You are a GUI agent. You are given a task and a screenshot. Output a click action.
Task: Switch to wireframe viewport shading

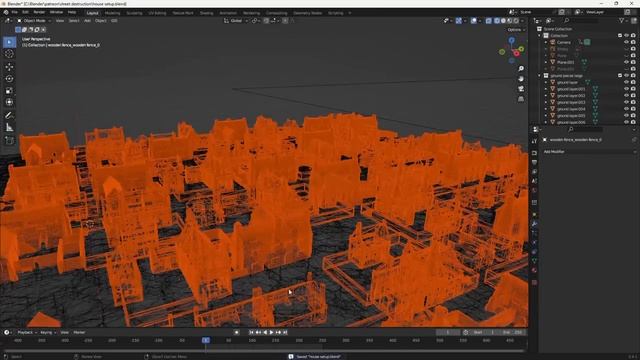[497, 20]
